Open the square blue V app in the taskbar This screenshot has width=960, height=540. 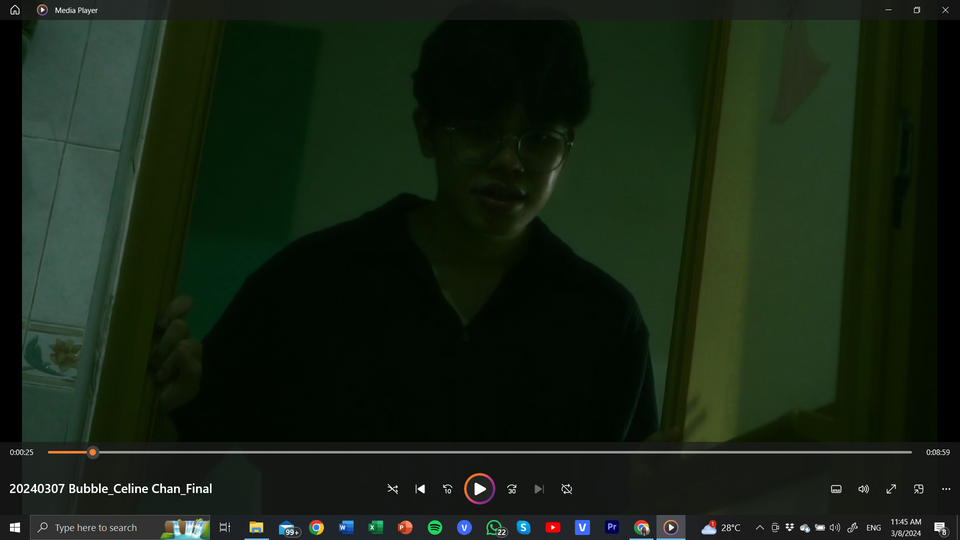(x=582, y=527)
